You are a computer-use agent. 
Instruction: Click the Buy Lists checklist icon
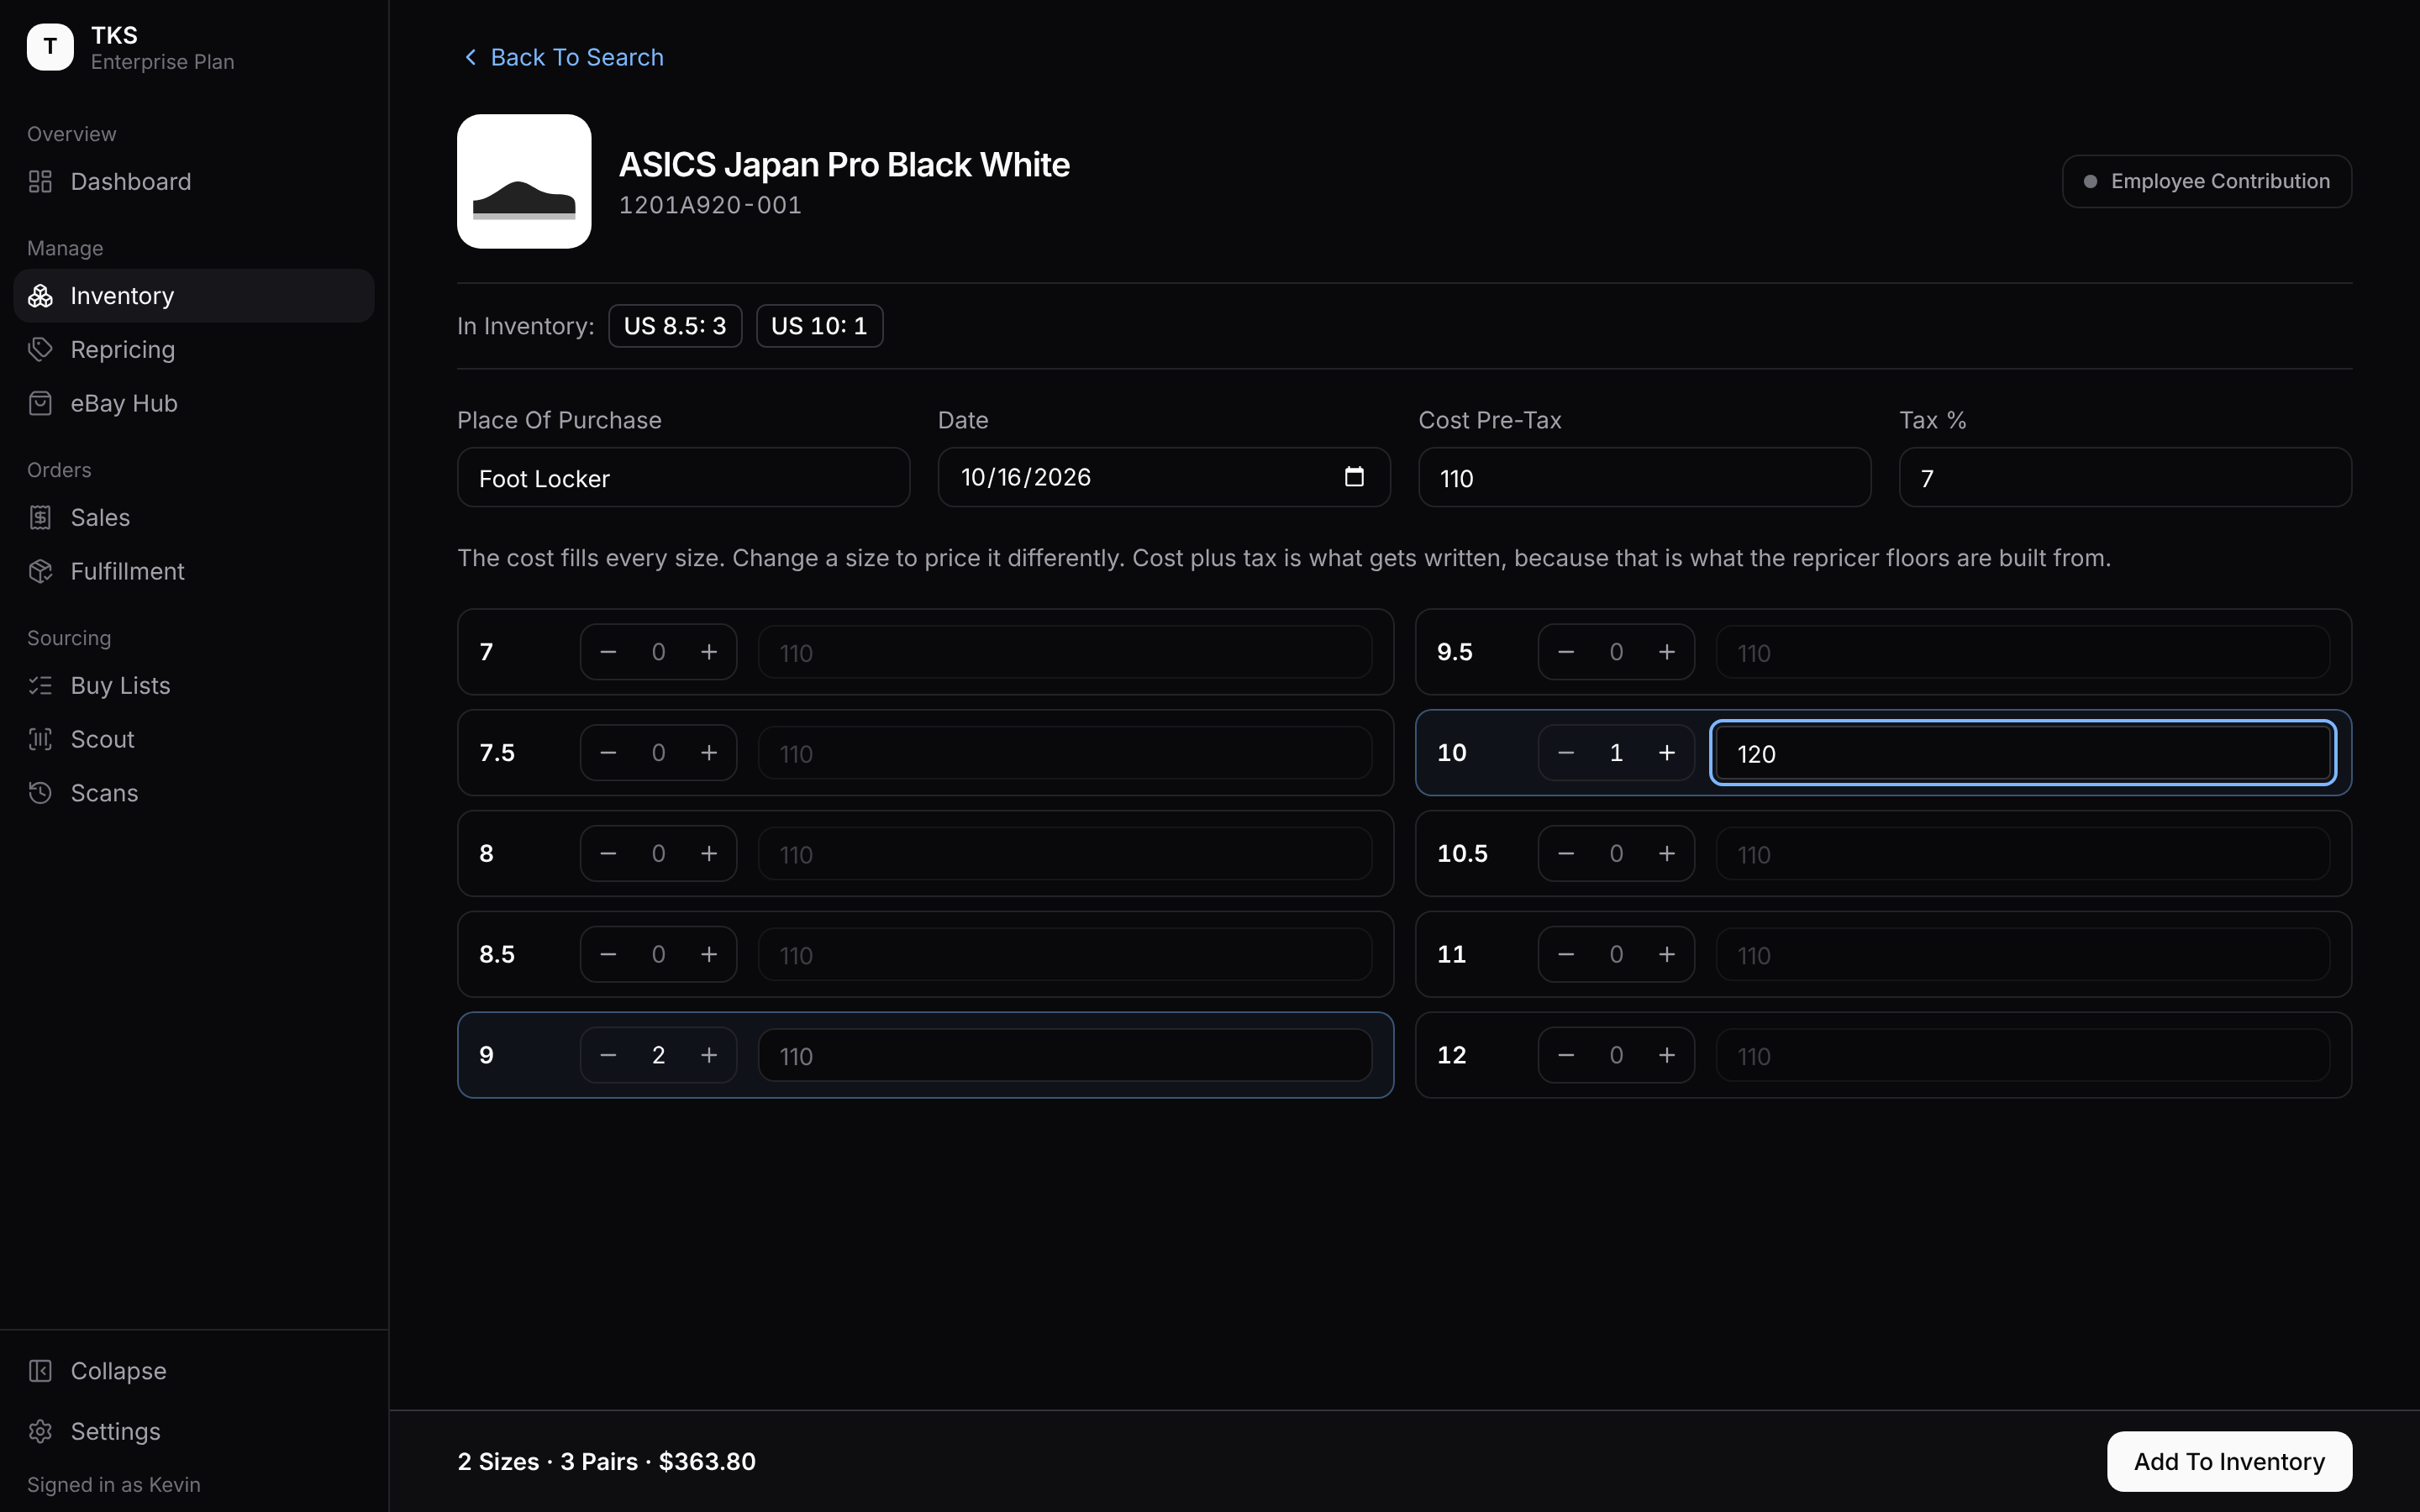(x=40, y=685)
